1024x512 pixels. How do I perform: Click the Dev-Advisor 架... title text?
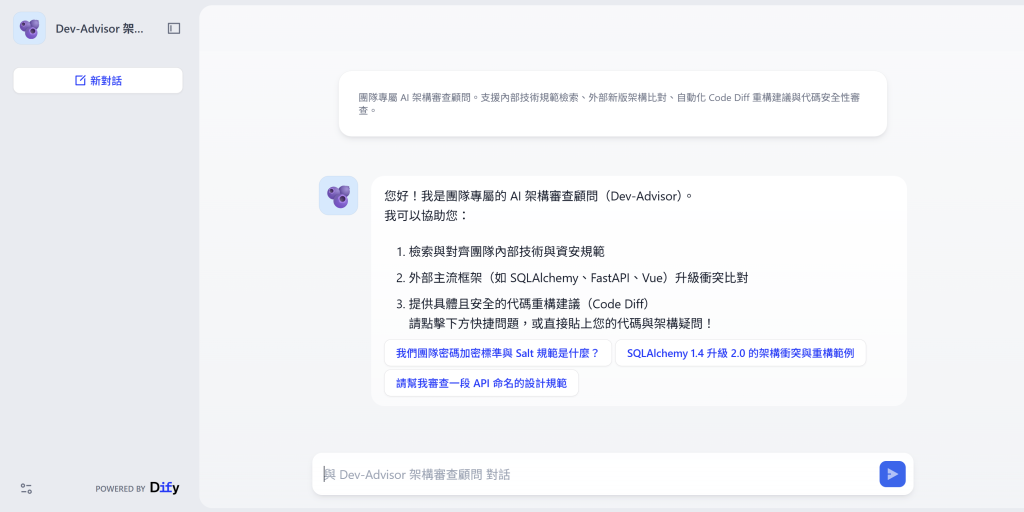[x=99, y=29]
